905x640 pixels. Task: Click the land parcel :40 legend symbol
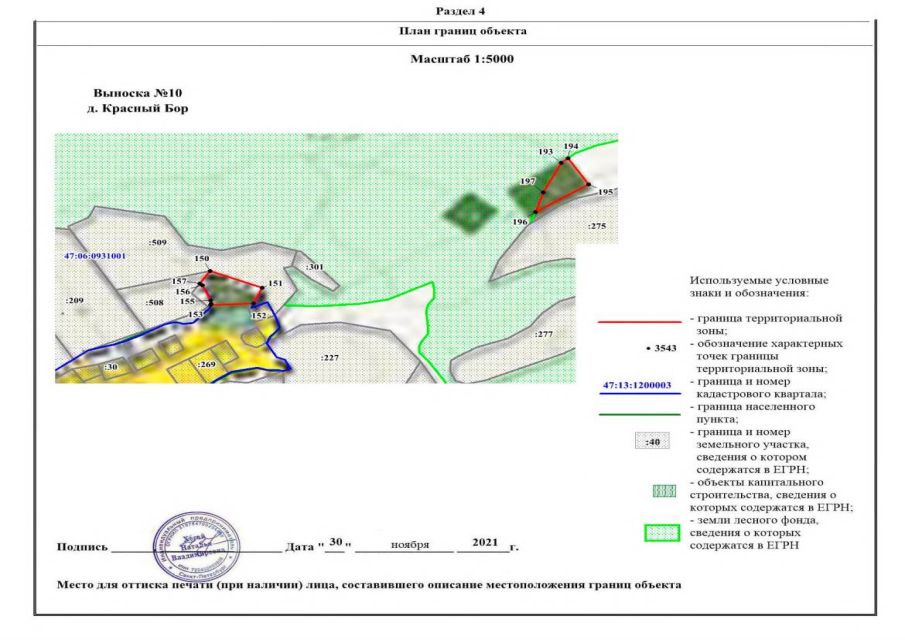coord(654,442)
